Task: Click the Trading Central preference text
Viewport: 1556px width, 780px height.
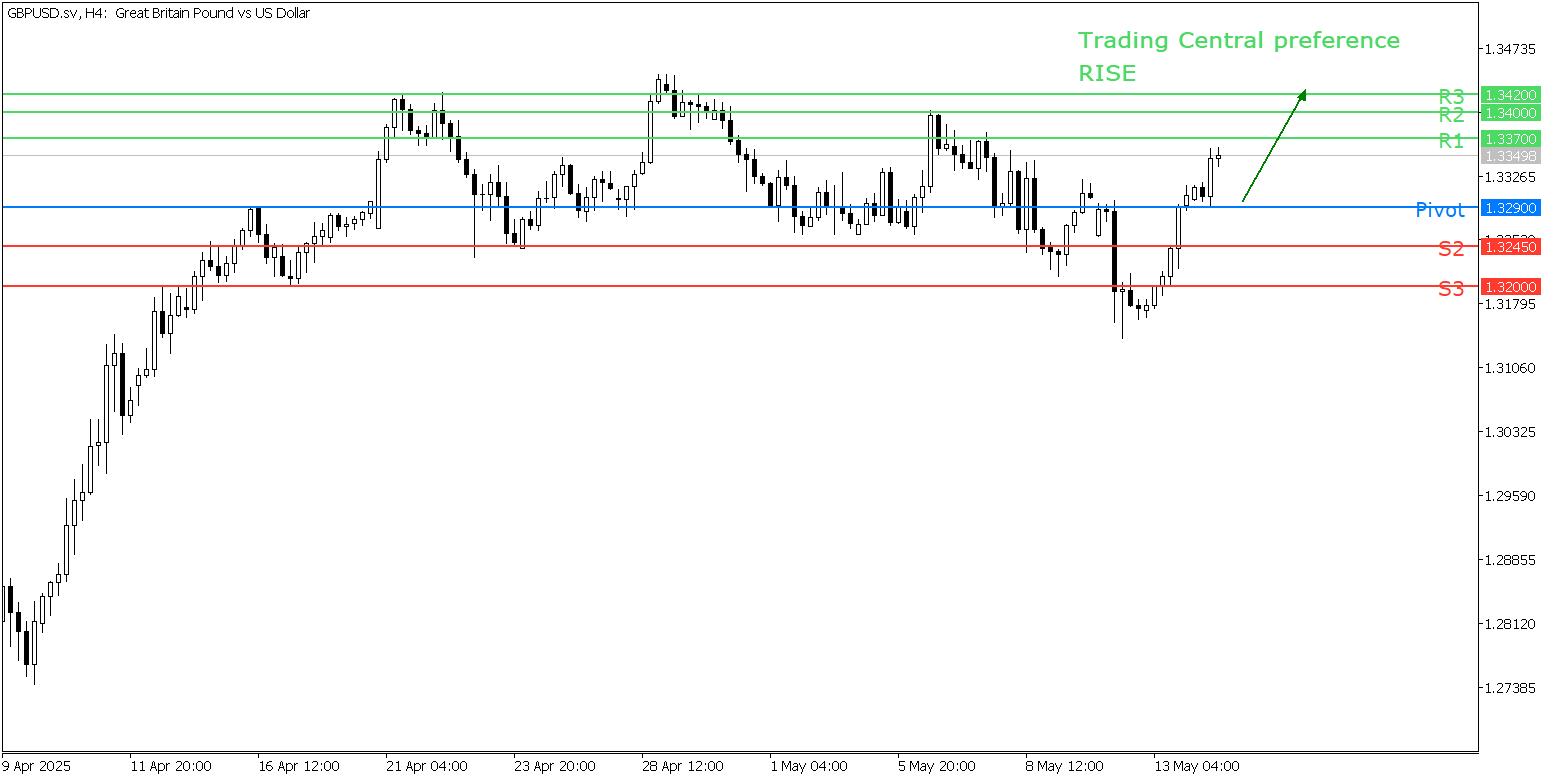Action: 1238,41
